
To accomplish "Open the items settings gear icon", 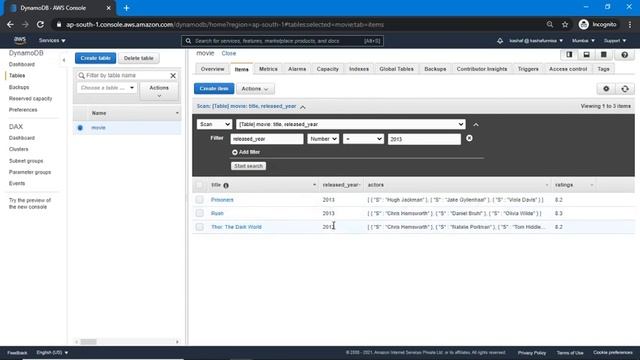I will pos(606,89).
